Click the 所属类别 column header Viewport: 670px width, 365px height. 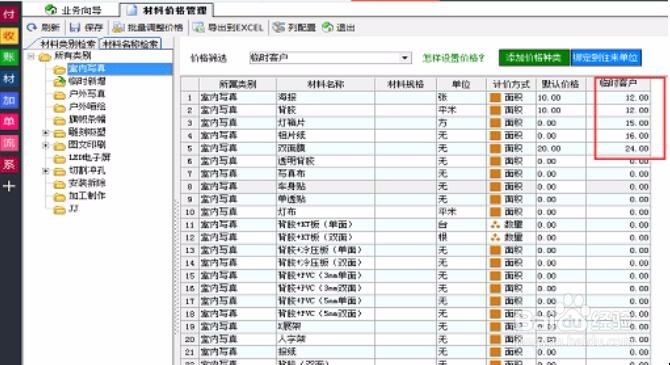[x=238, y=84]
